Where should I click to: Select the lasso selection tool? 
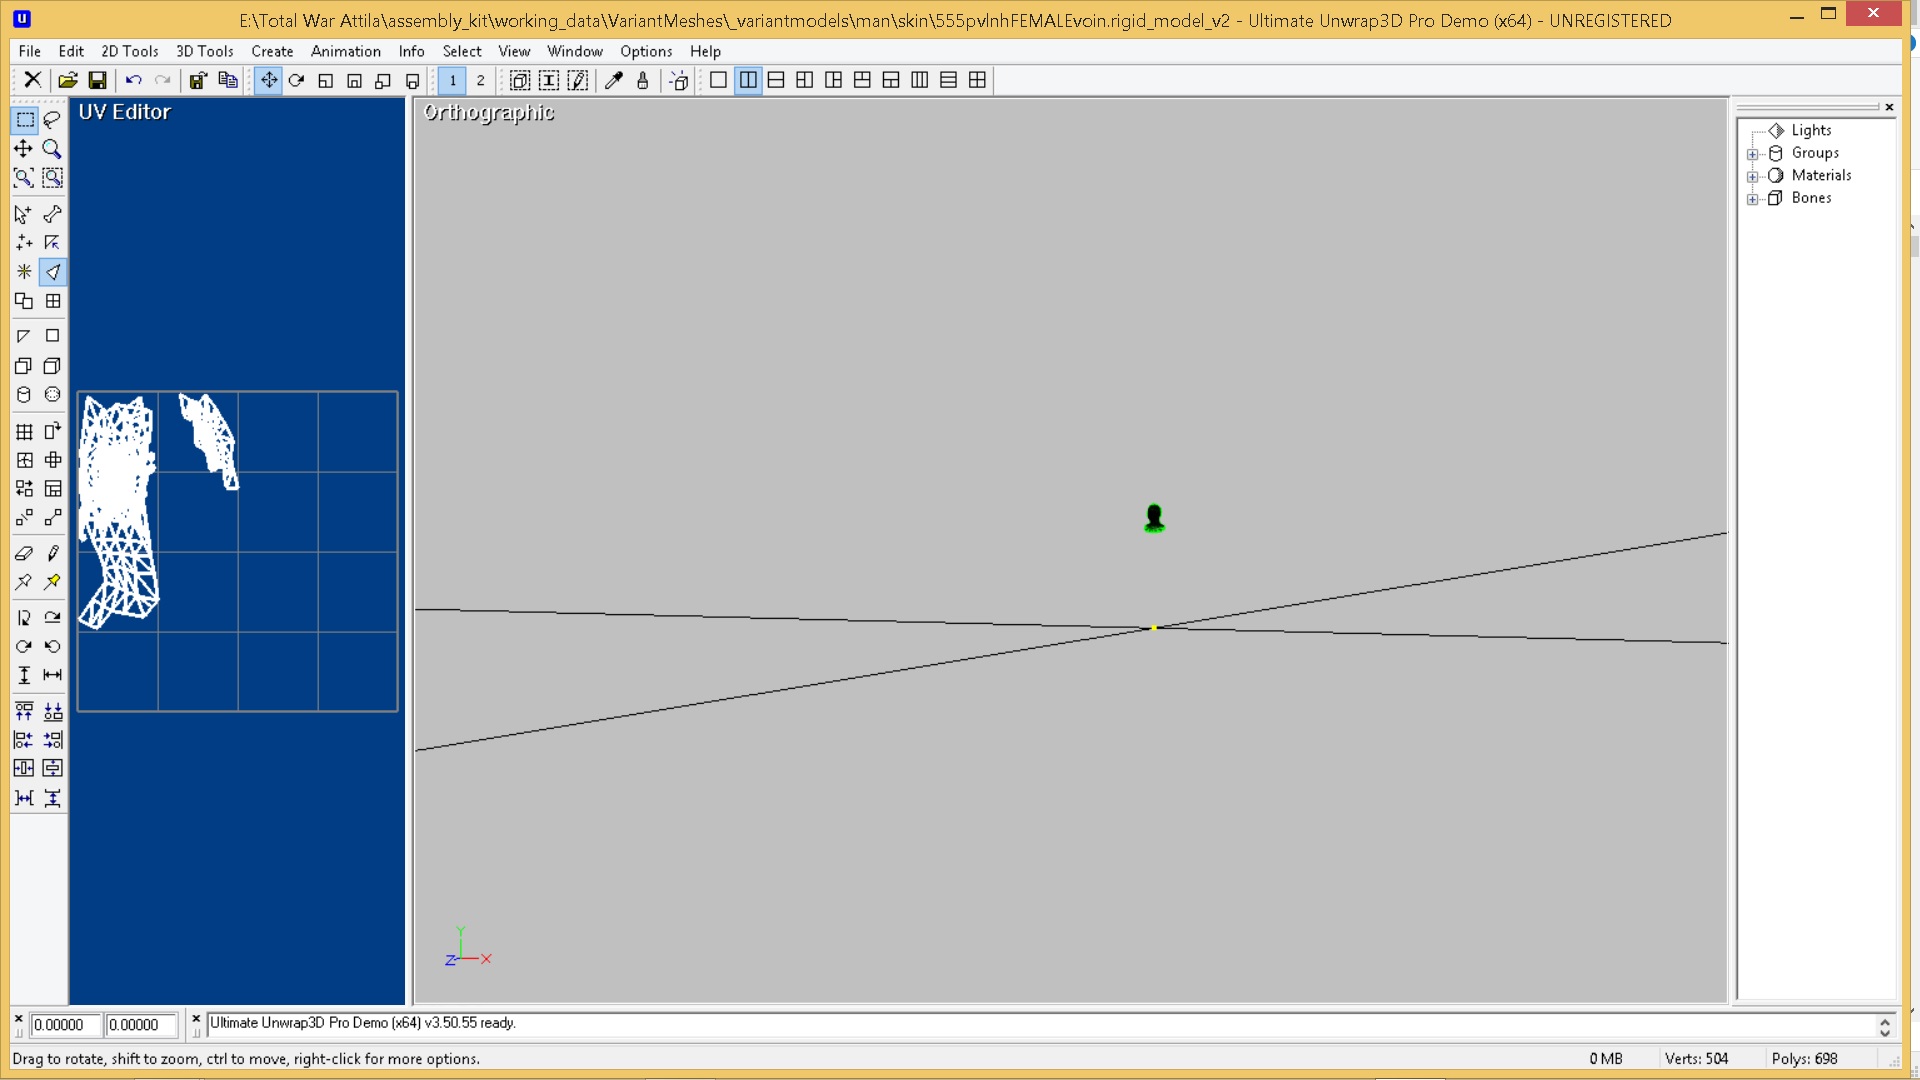point(52,120)
